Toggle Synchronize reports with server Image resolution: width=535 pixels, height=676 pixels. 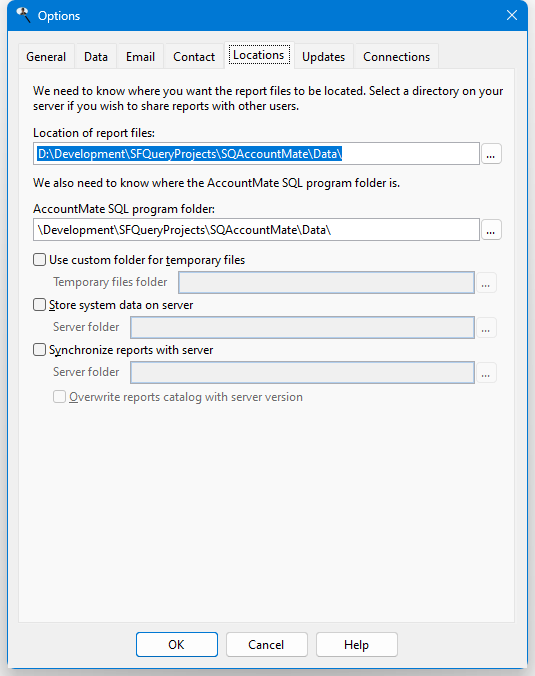(x=40, y=350)
